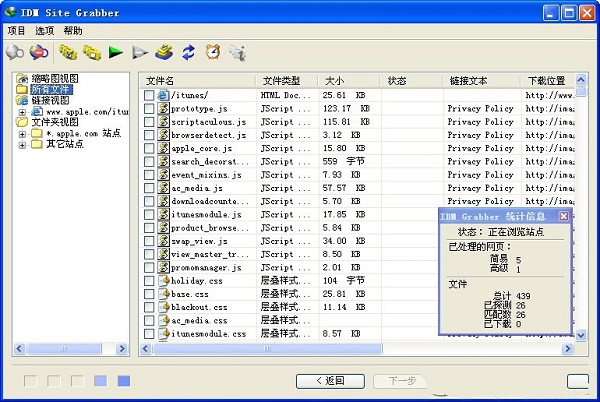The image size is (600, 402).
Task: Click the swap_view.js file icon
Action: pyautogui.click(x=163, y=241)
